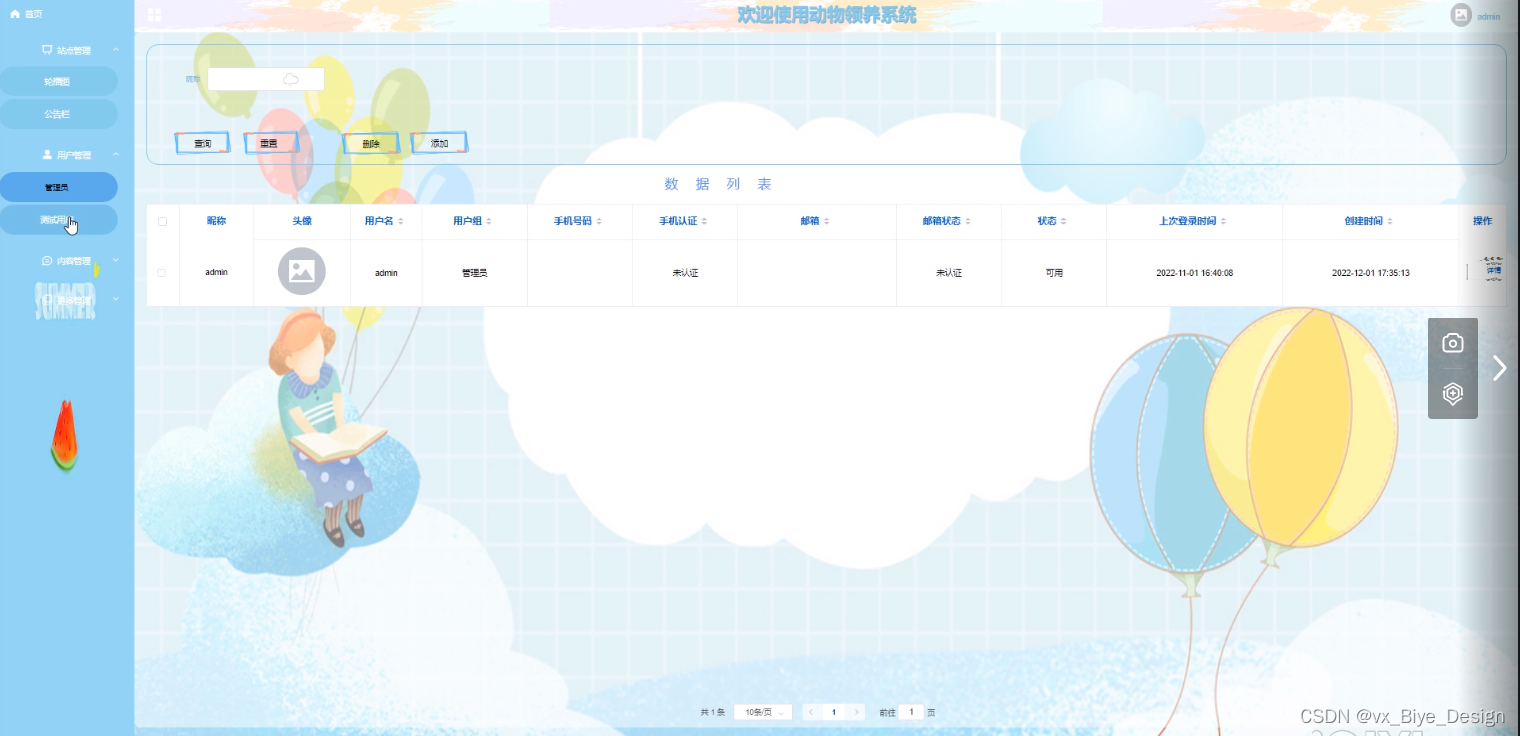Select the 测试用户 menu item
The image size is (1520, 736).
[59, 219]
